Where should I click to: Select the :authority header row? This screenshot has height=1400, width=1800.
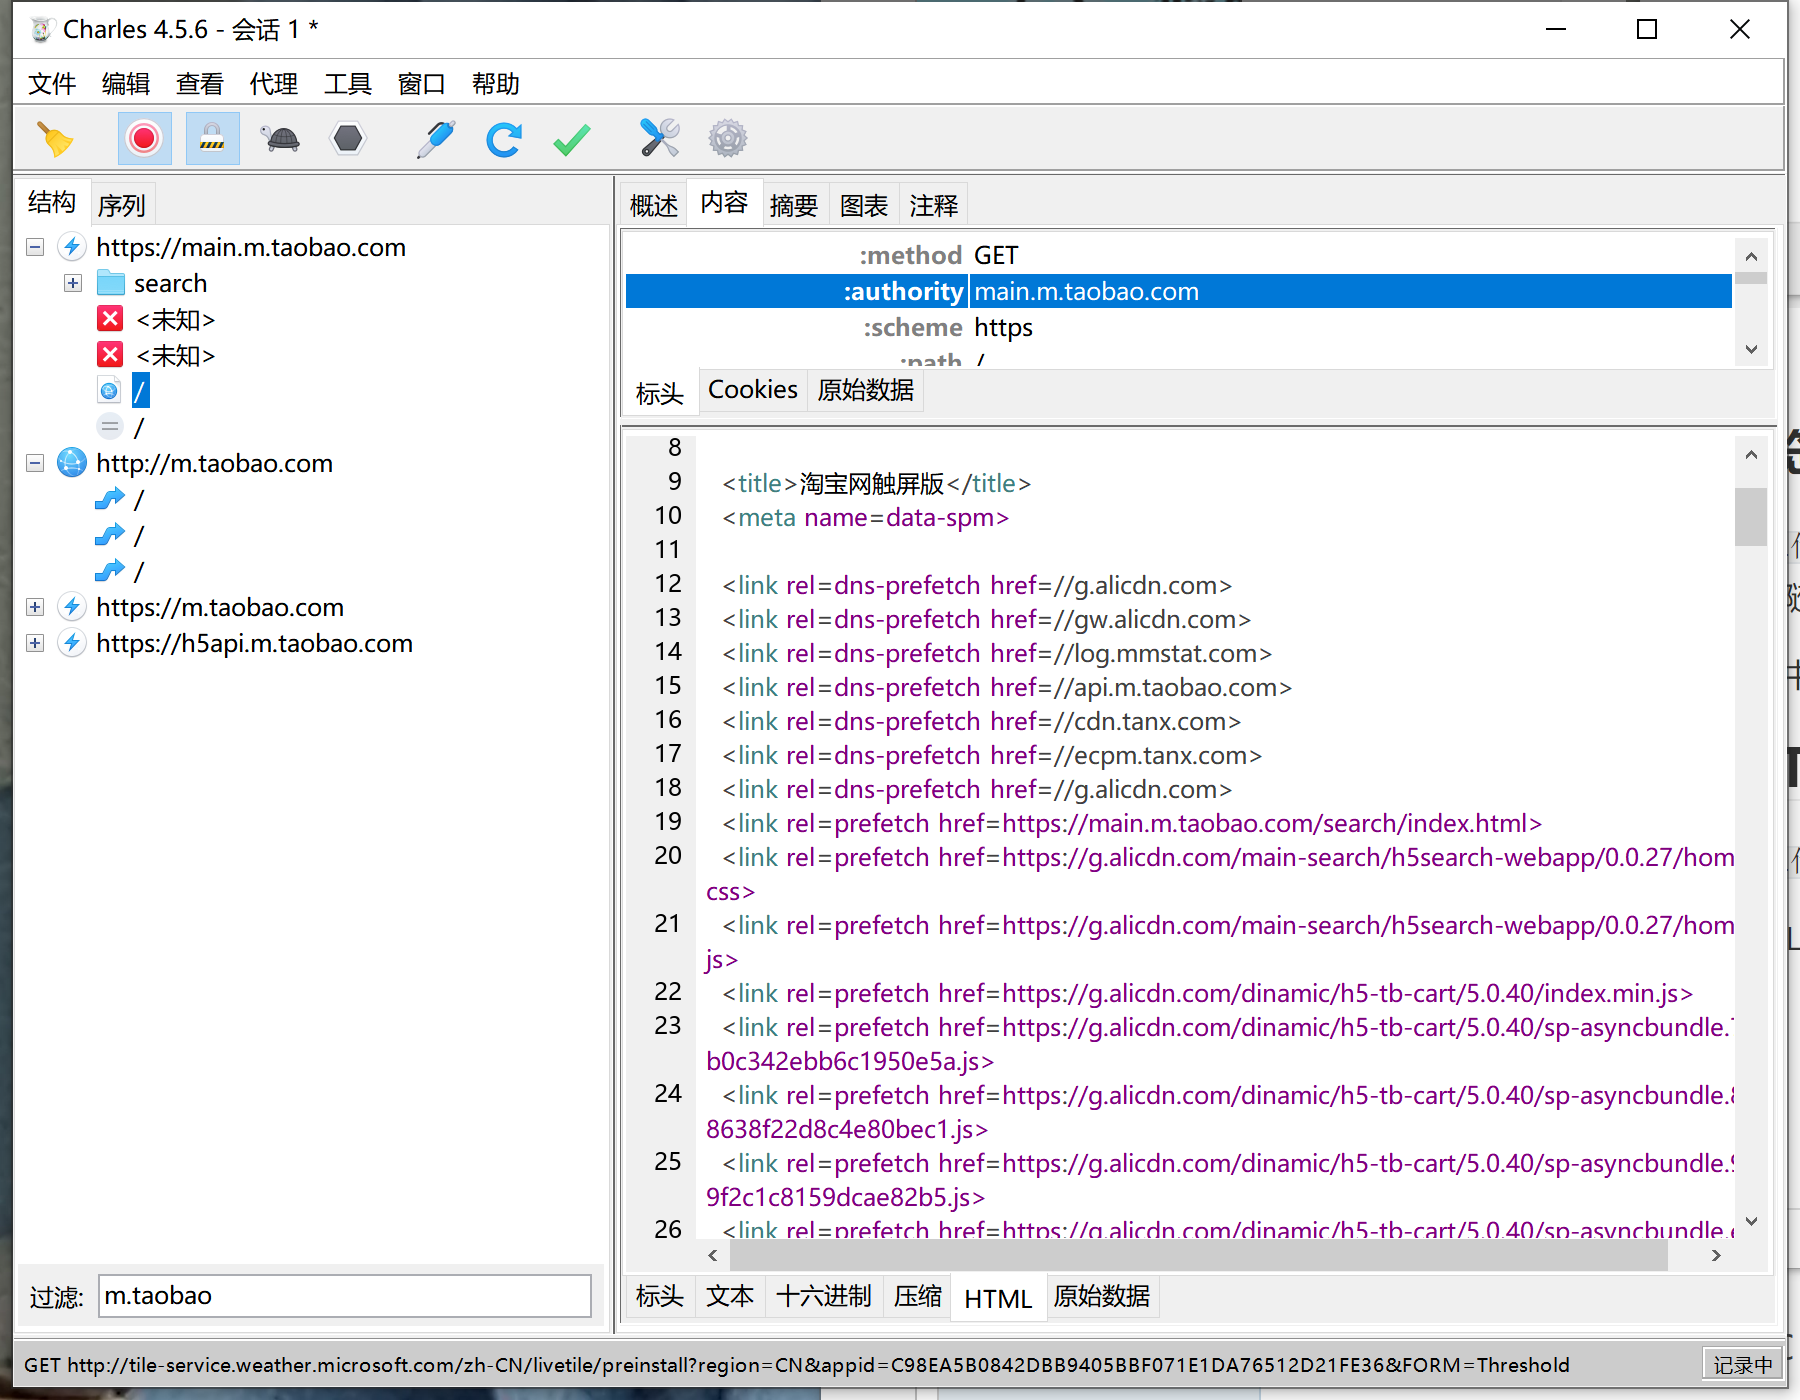coord(1178,291)
